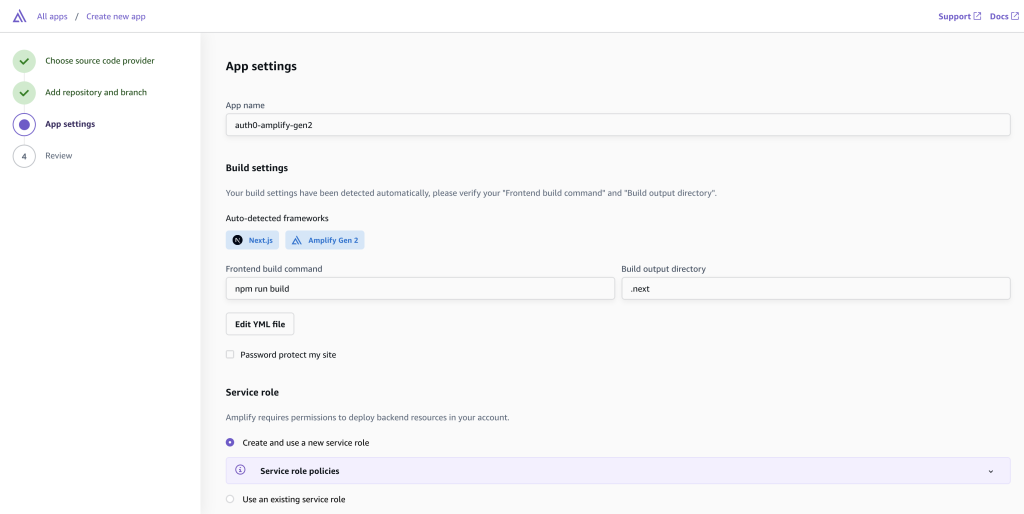Select the App settings step label
Screen dimensions: 1024x514
click(x=70, y=124)
